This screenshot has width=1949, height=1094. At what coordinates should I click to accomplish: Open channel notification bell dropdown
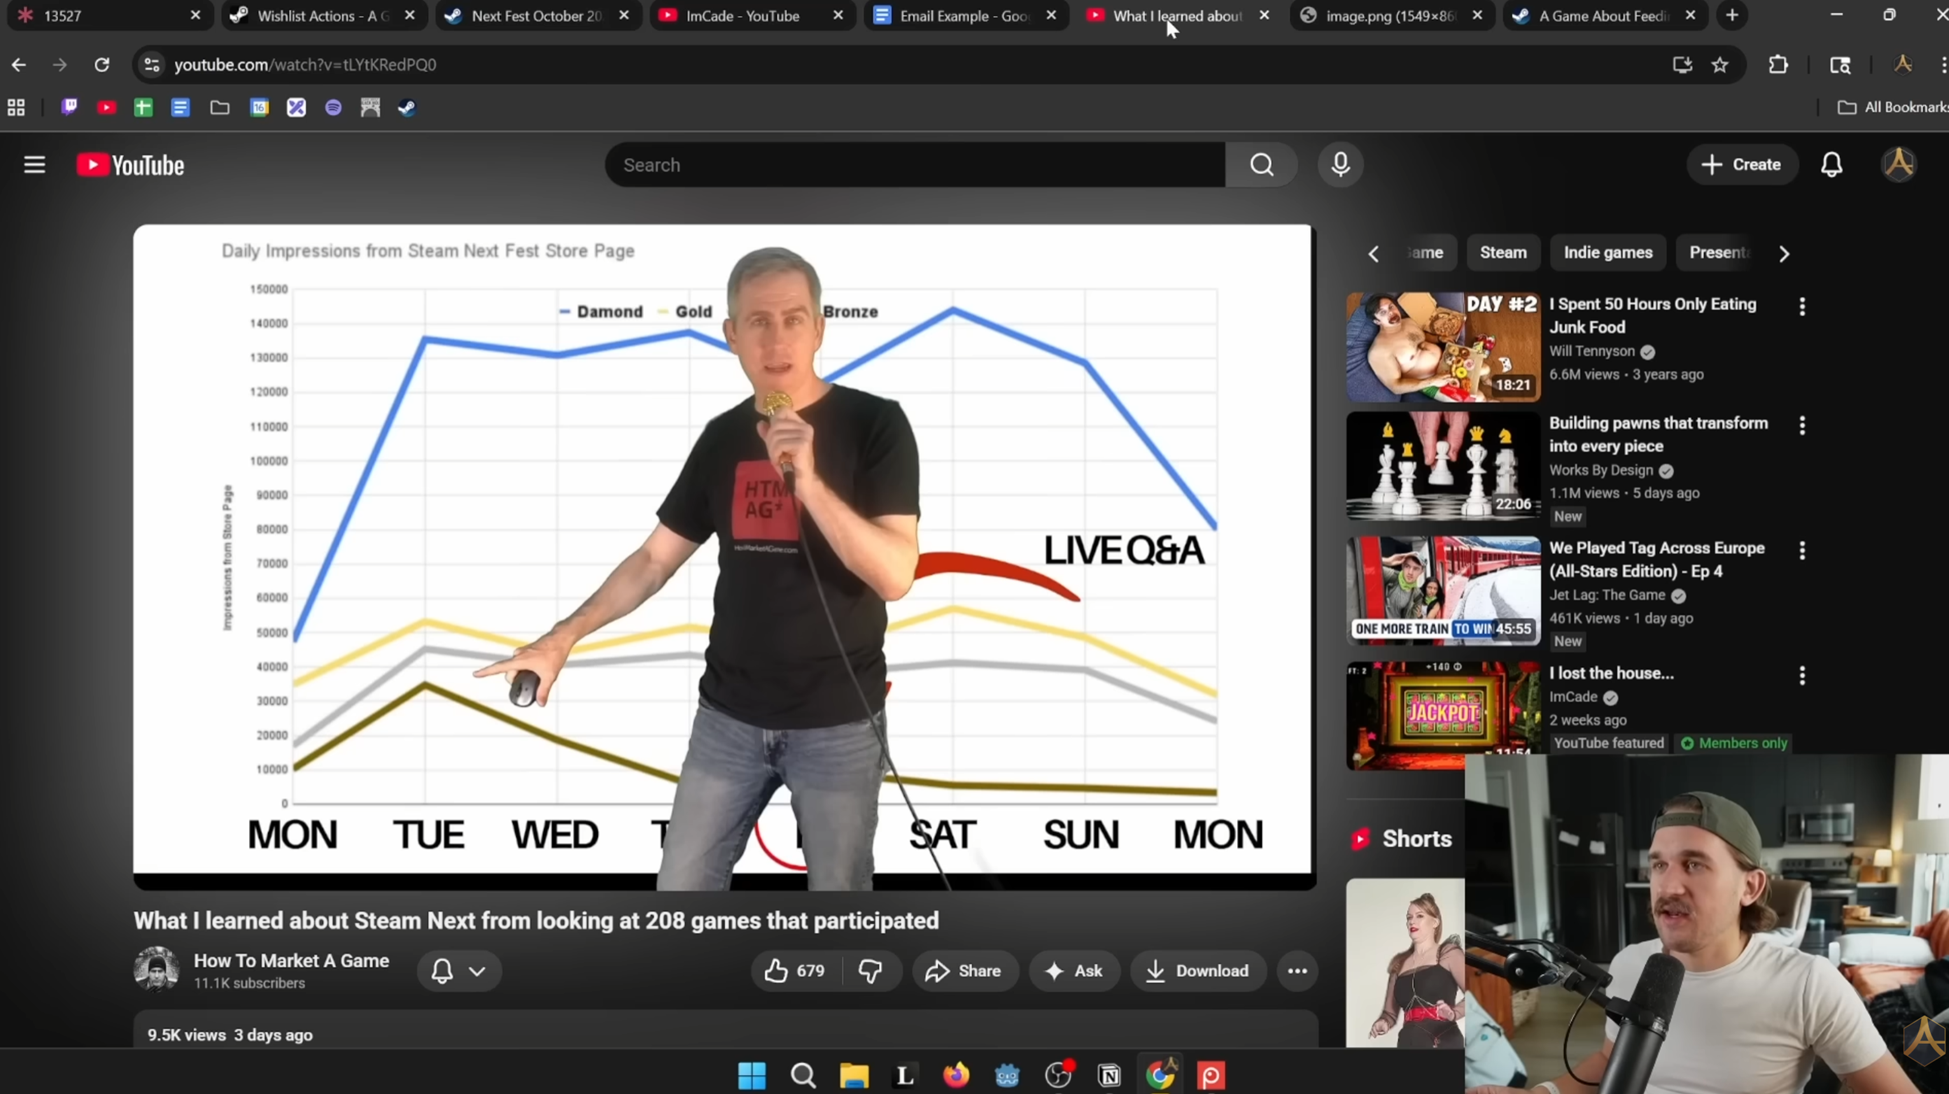(458, 970)
